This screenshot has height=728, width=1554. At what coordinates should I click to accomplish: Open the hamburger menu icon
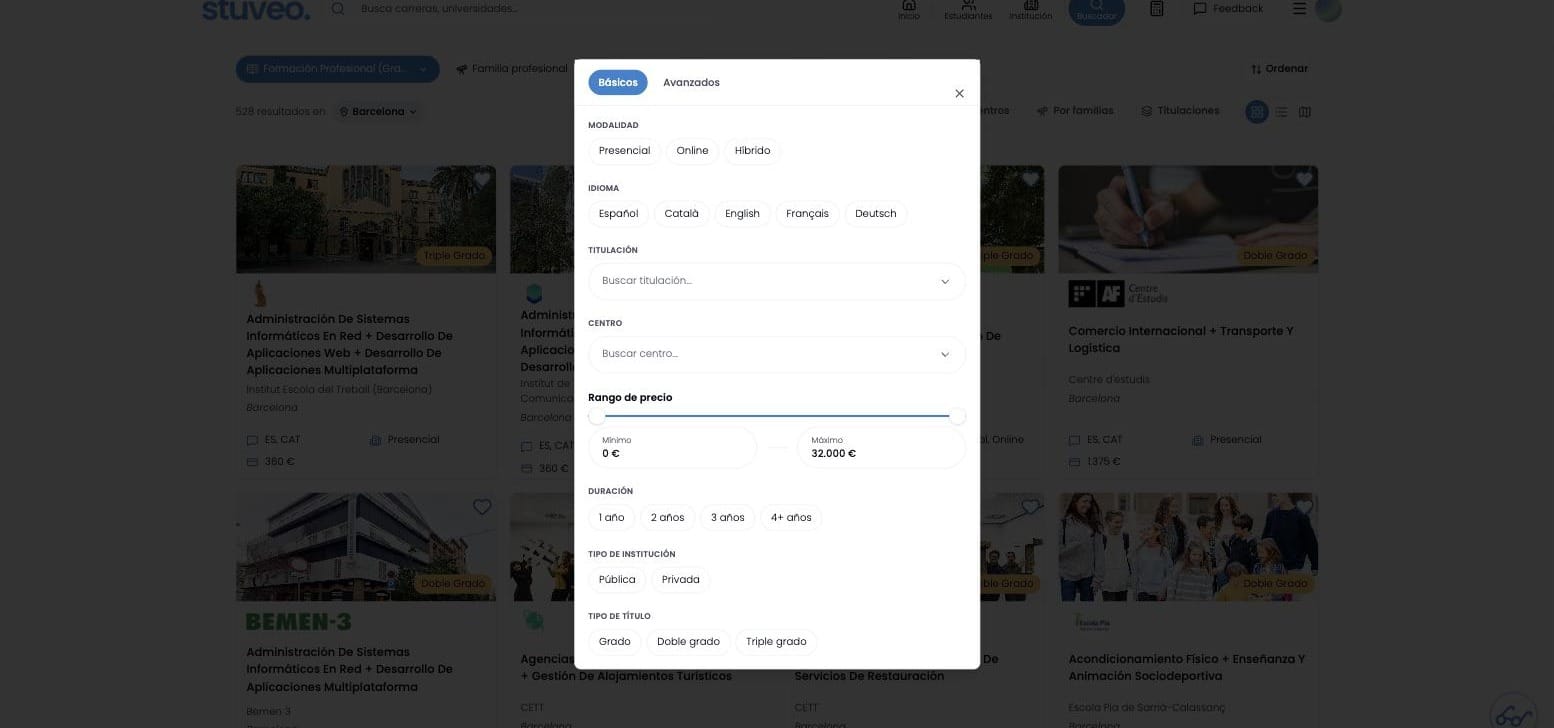1299,9
